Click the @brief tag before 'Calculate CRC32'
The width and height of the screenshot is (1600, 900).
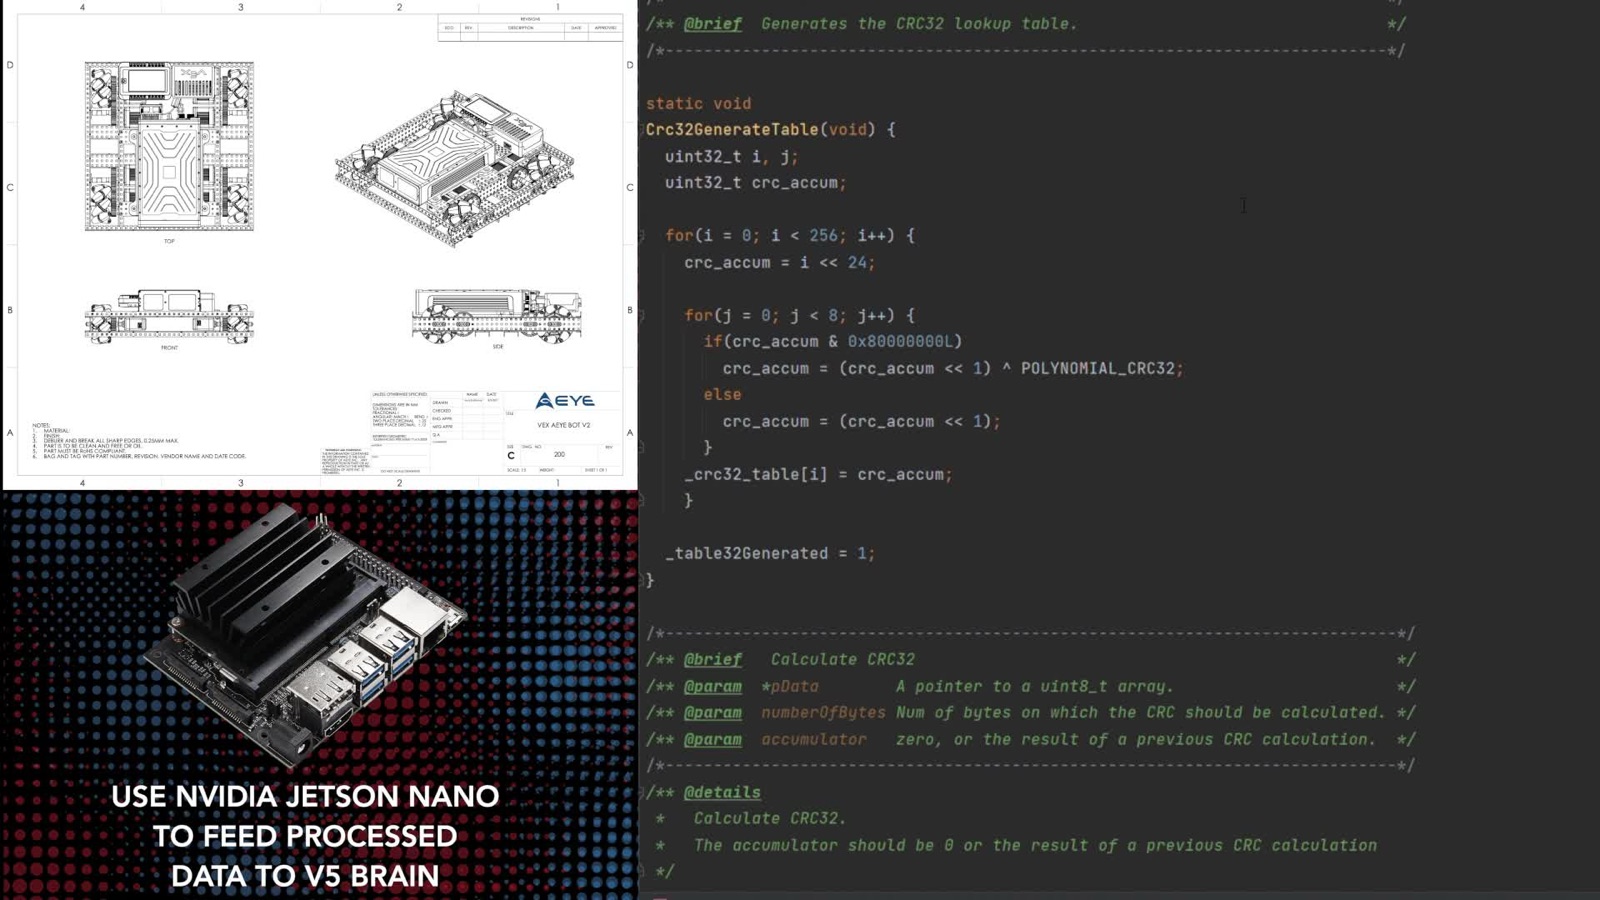(713, 660)
